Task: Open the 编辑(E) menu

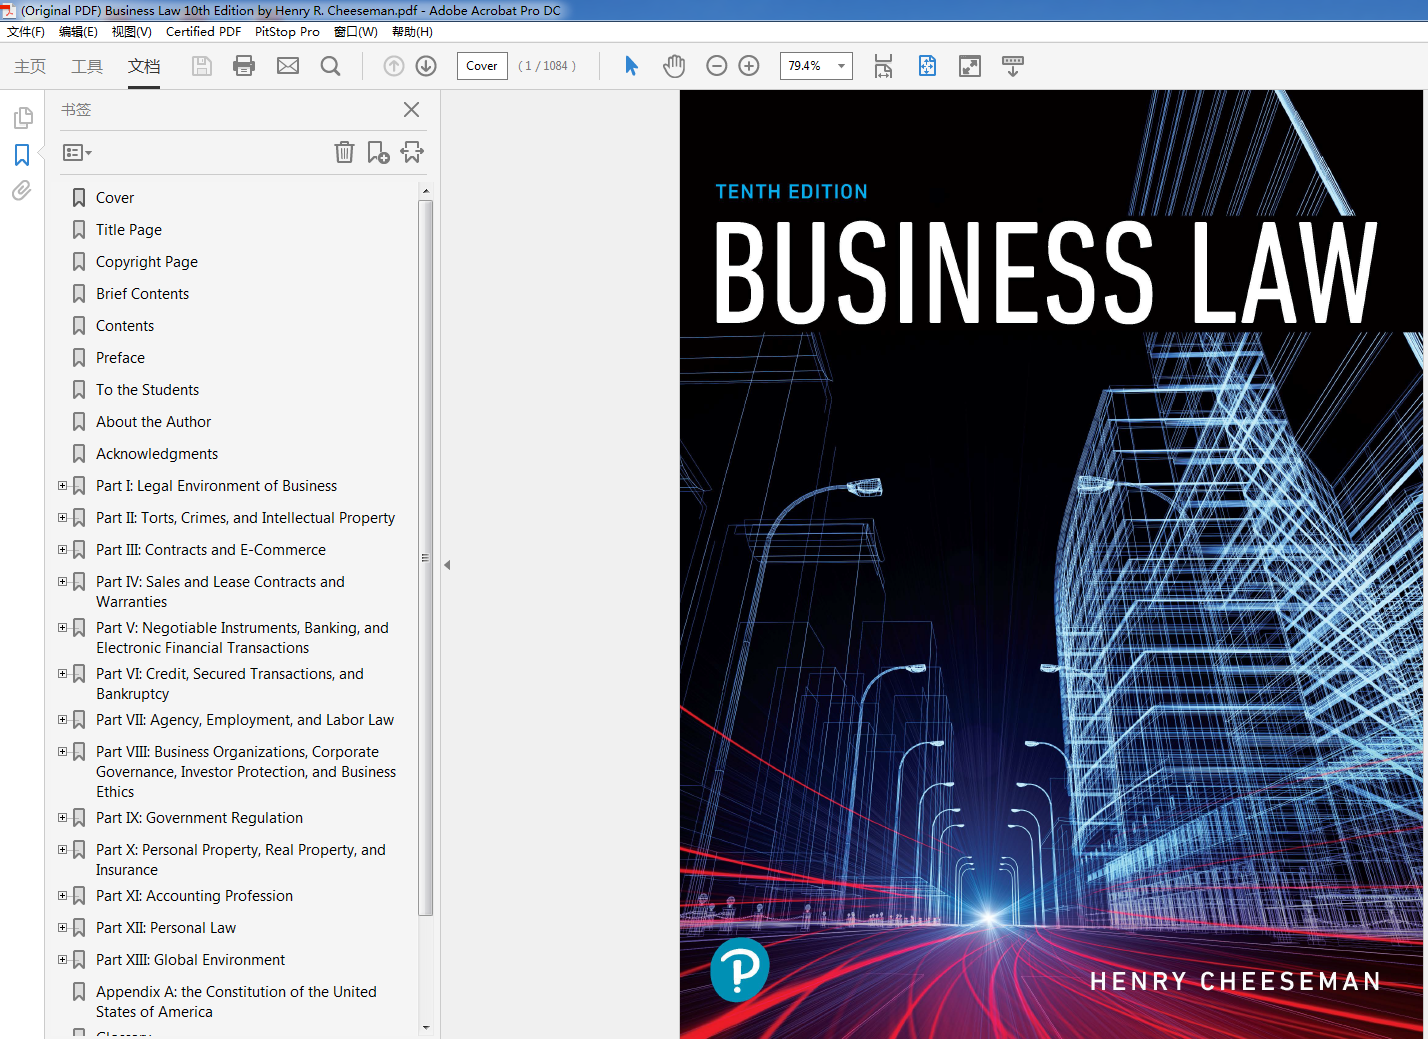Action: point(78,32)
